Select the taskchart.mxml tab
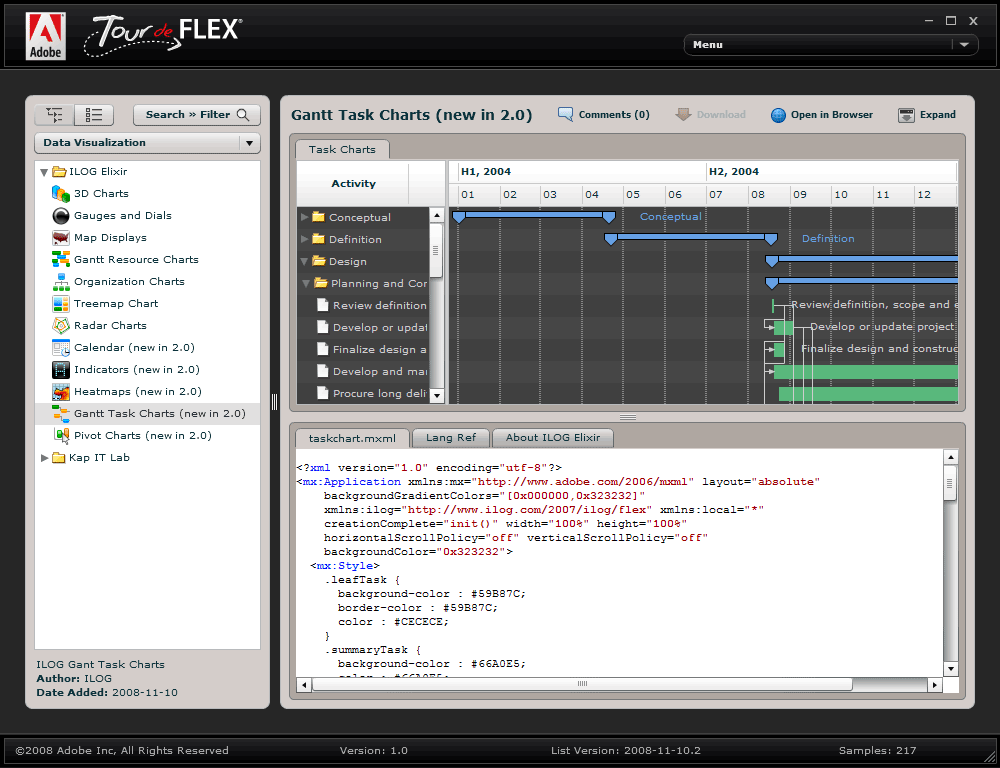The height and width of the screenshot is (768, 1000). (x=352, y=438)
